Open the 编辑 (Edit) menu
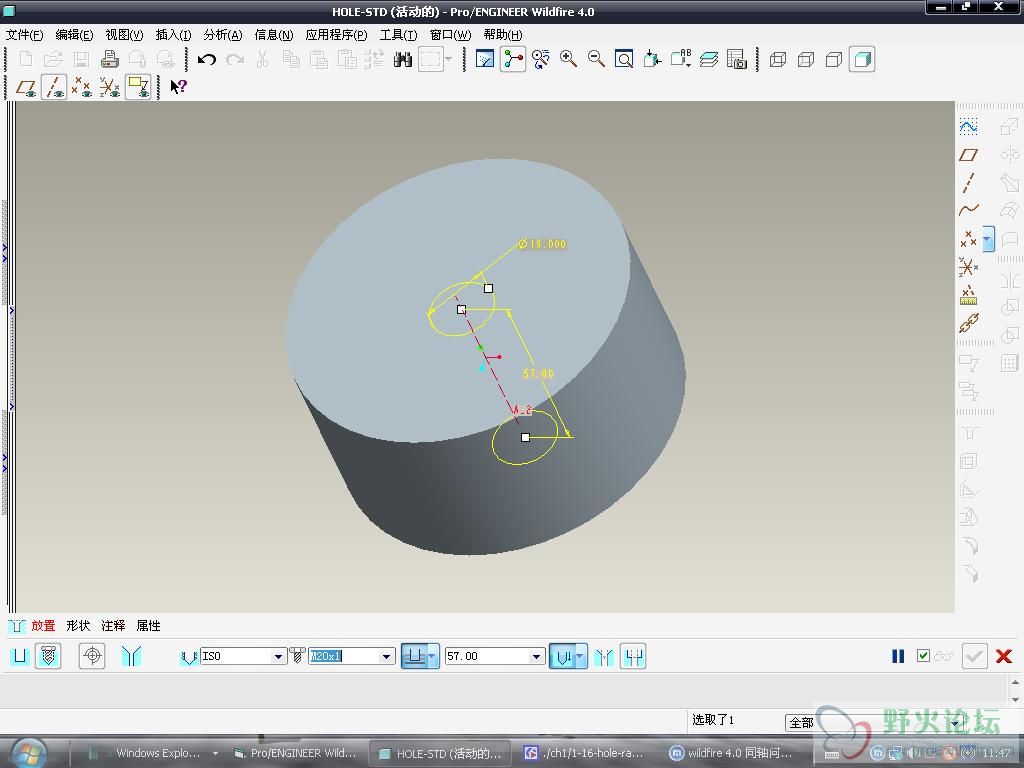The image size is (1024, 768). pos(74,35)
